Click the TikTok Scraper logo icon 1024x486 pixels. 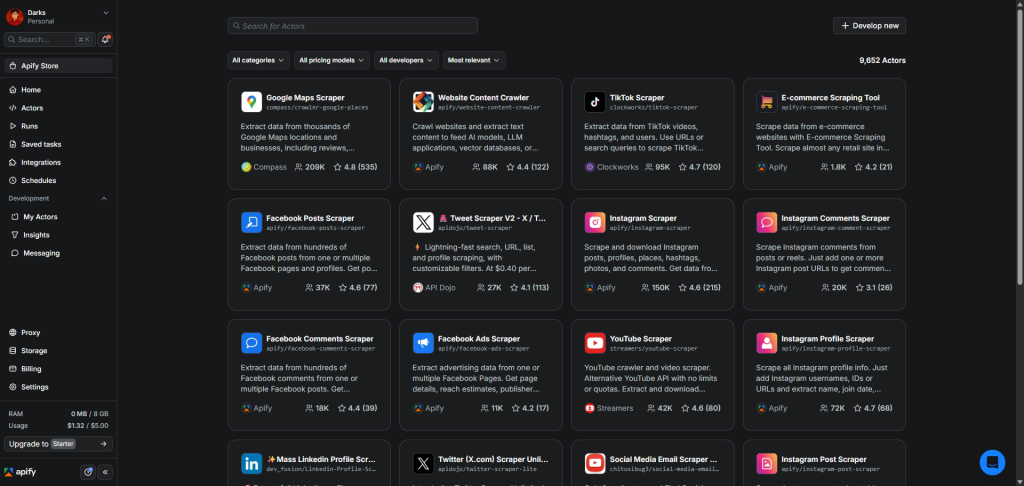pyautogui.click(x=594, y=102)
